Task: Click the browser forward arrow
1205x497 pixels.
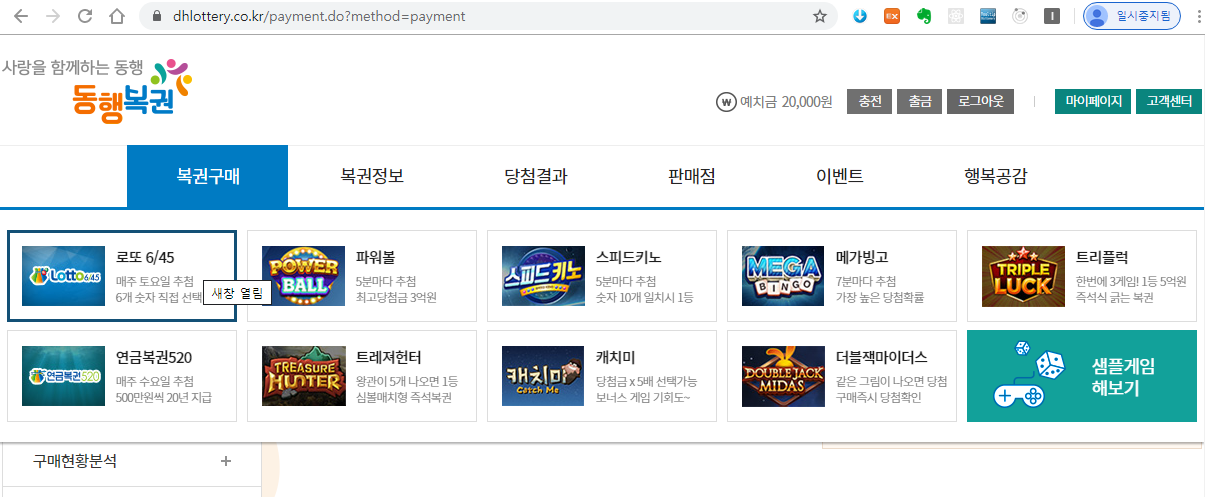Action: 53,16
